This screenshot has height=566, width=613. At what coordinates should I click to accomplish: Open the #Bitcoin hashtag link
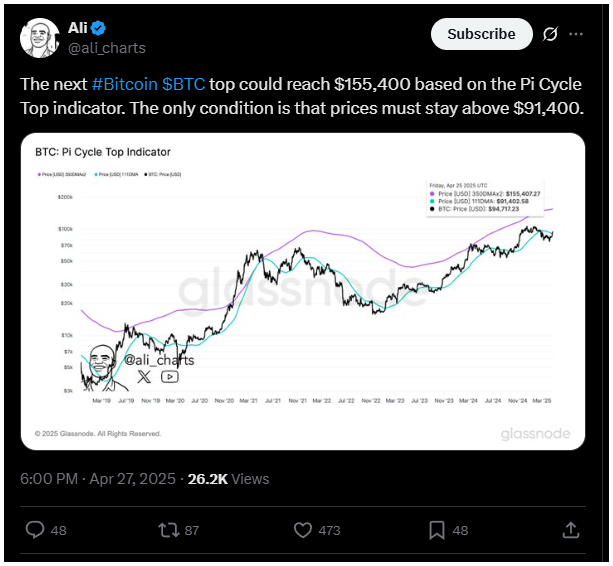coord(125,84)
